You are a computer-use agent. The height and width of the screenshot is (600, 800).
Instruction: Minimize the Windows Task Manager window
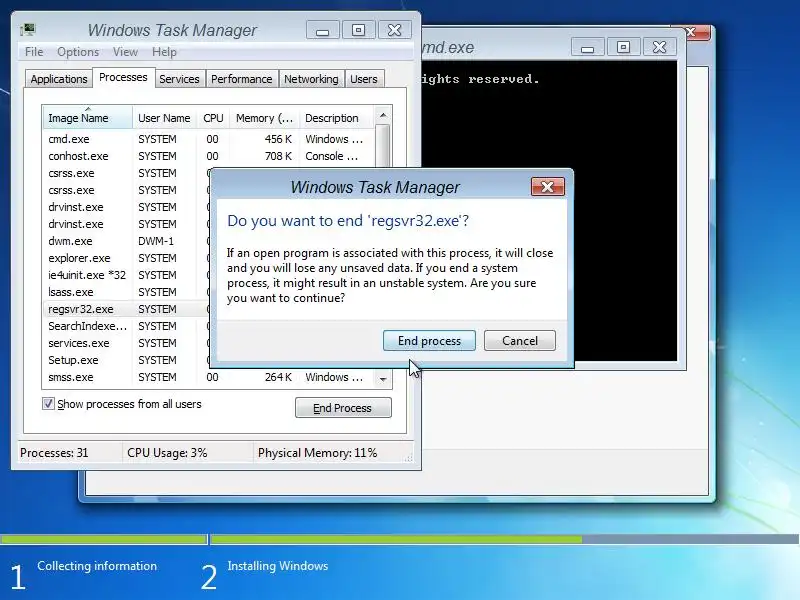click(x=322, y=30)
